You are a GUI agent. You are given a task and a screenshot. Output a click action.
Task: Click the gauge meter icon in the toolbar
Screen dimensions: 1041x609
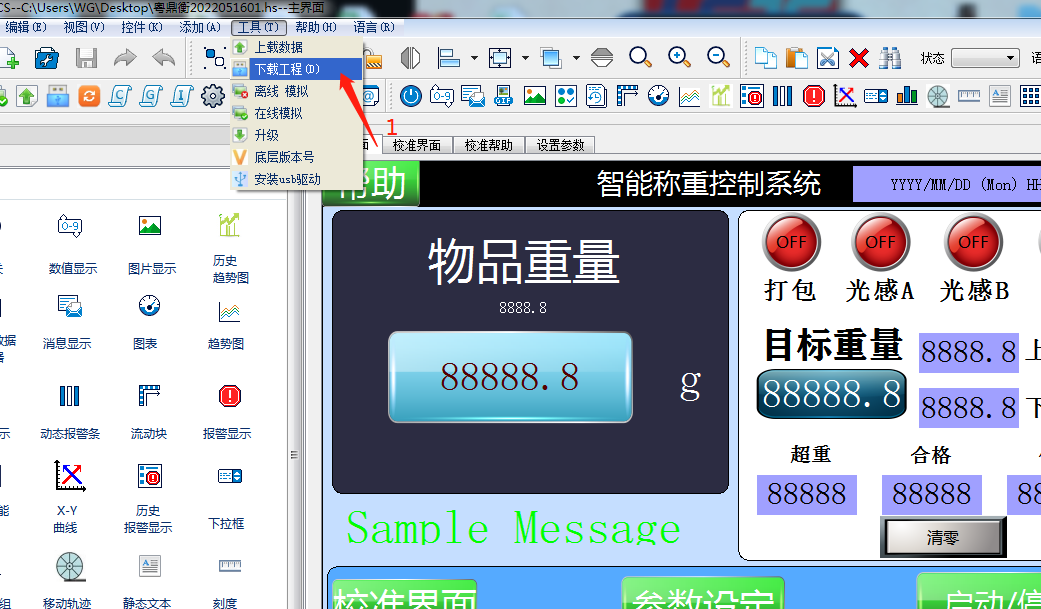[659, 96]
